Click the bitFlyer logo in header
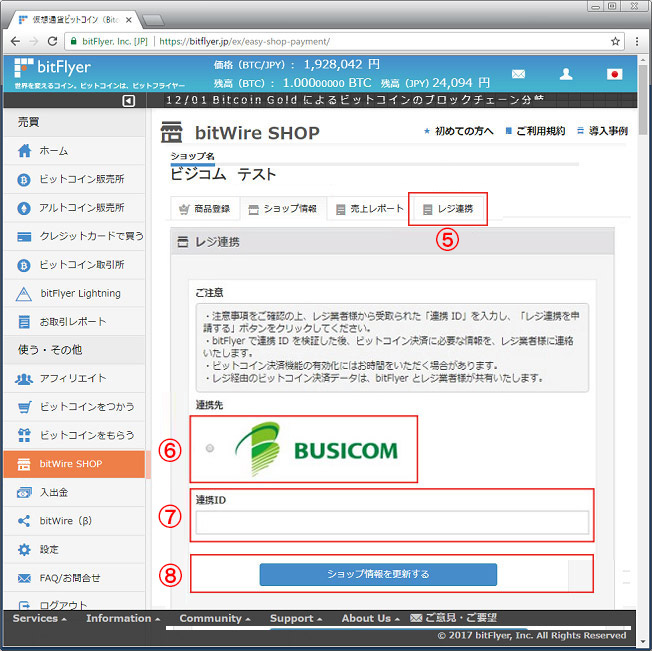The width and height of the screenshot is (652, 651). coord(52,67)
